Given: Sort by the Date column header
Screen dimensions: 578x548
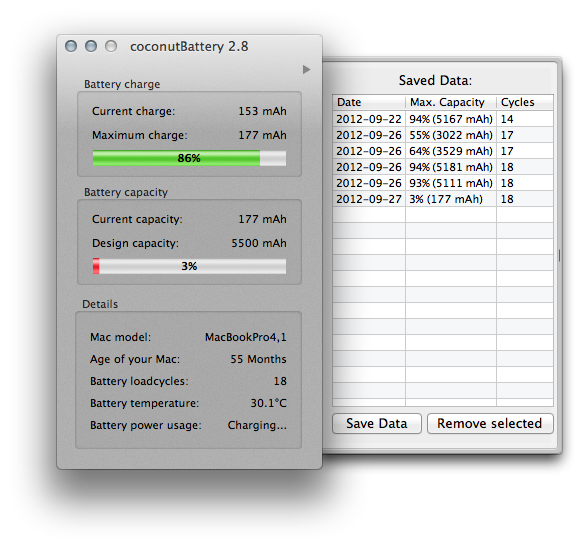Looking at the screenshot, I should coord(369,102).
